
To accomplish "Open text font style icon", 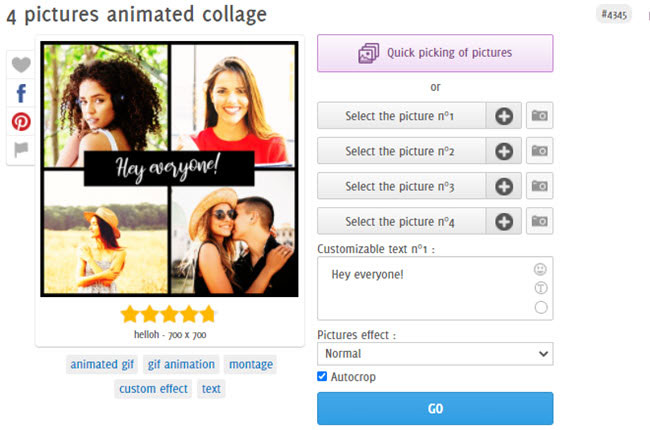I will [x=541, y=288].
